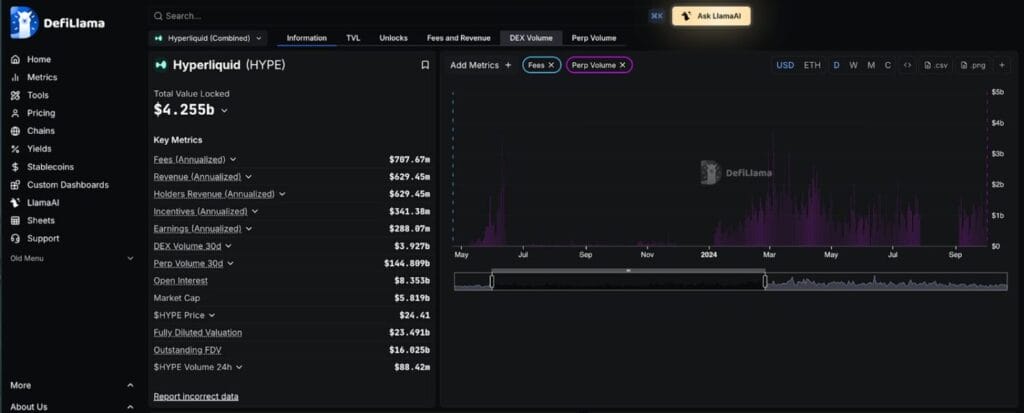
Task: Click the search field
Action: (398, 16)
